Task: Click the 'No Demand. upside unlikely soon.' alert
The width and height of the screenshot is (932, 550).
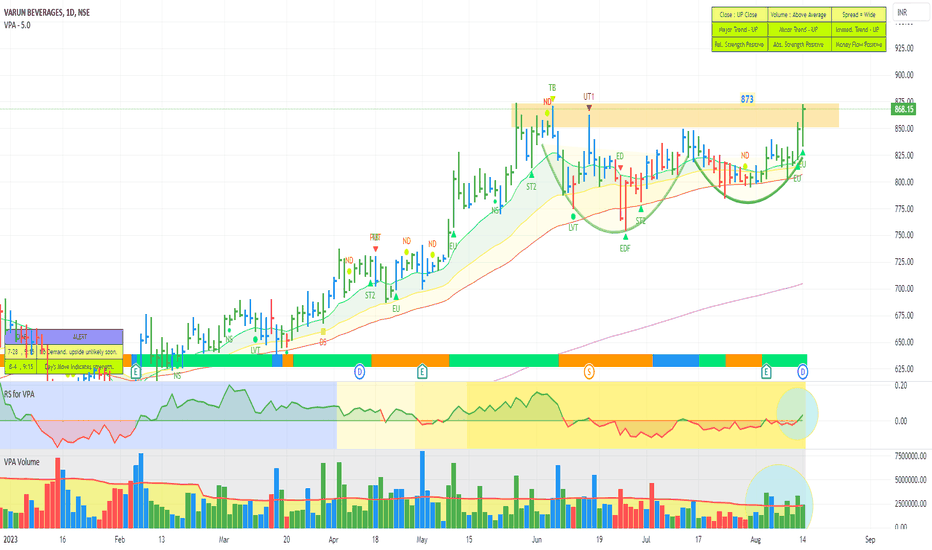Action: click(80, 352)
